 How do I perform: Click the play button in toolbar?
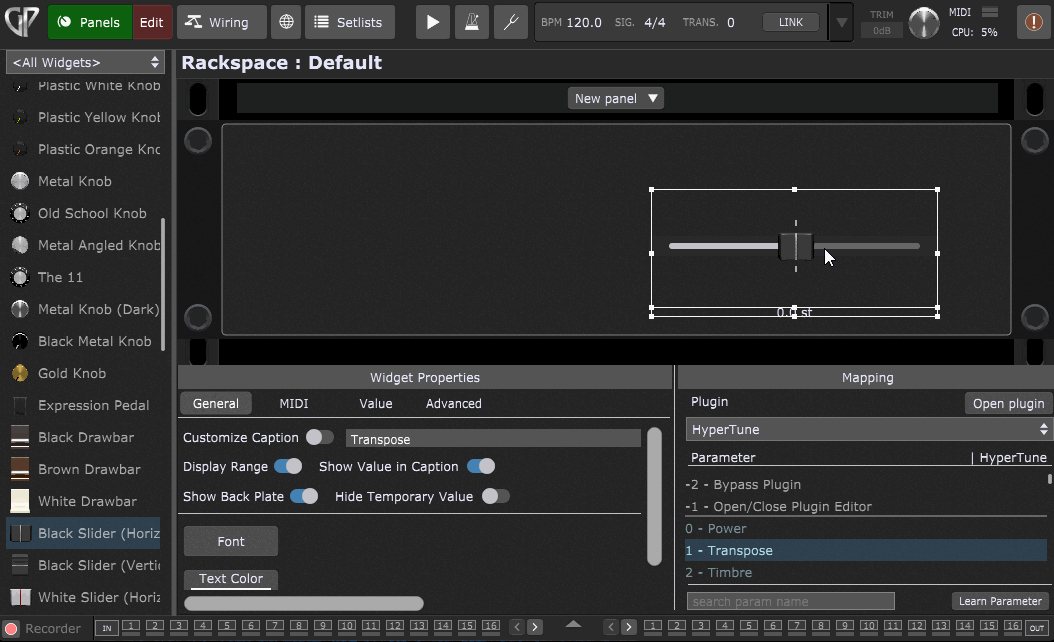432,22
